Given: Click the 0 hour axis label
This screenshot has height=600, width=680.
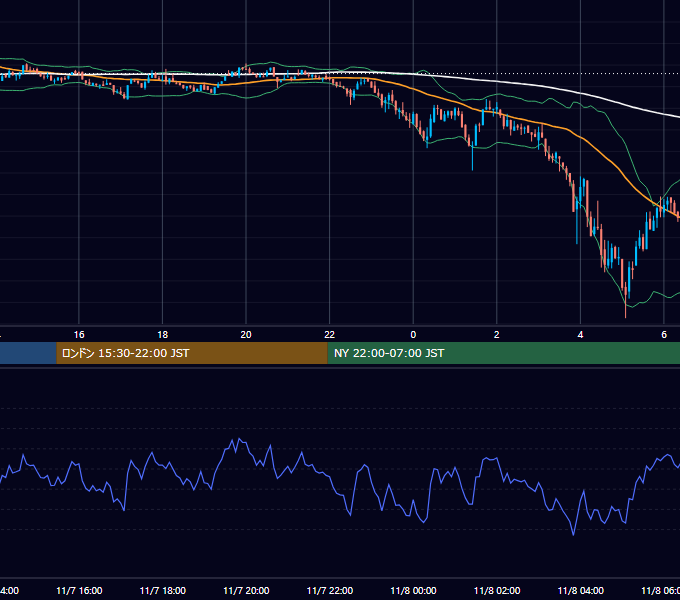Looking at the screenshot, I should tap(413, 335).
